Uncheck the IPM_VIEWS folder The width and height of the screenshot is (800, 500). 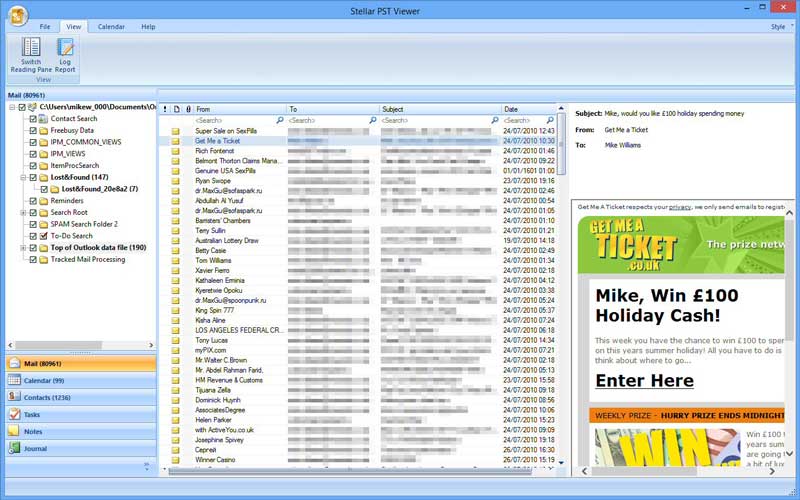click(33, 154)
